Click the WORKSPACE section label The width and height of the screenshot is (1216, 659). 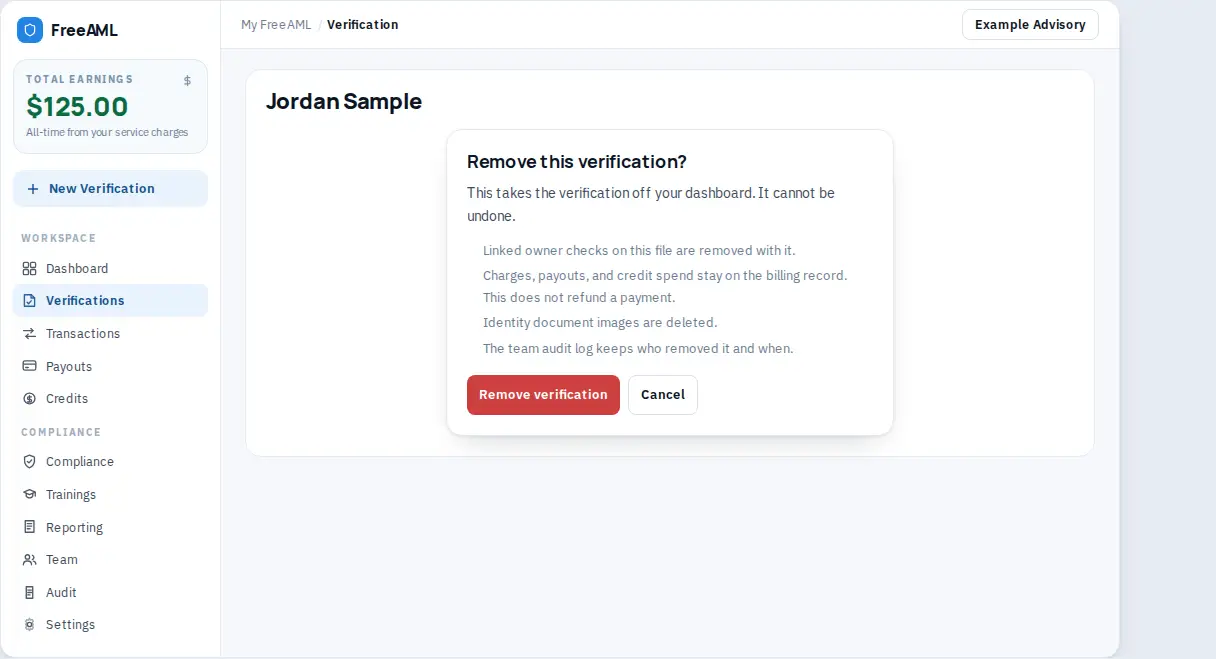click(x=58, y=238)
